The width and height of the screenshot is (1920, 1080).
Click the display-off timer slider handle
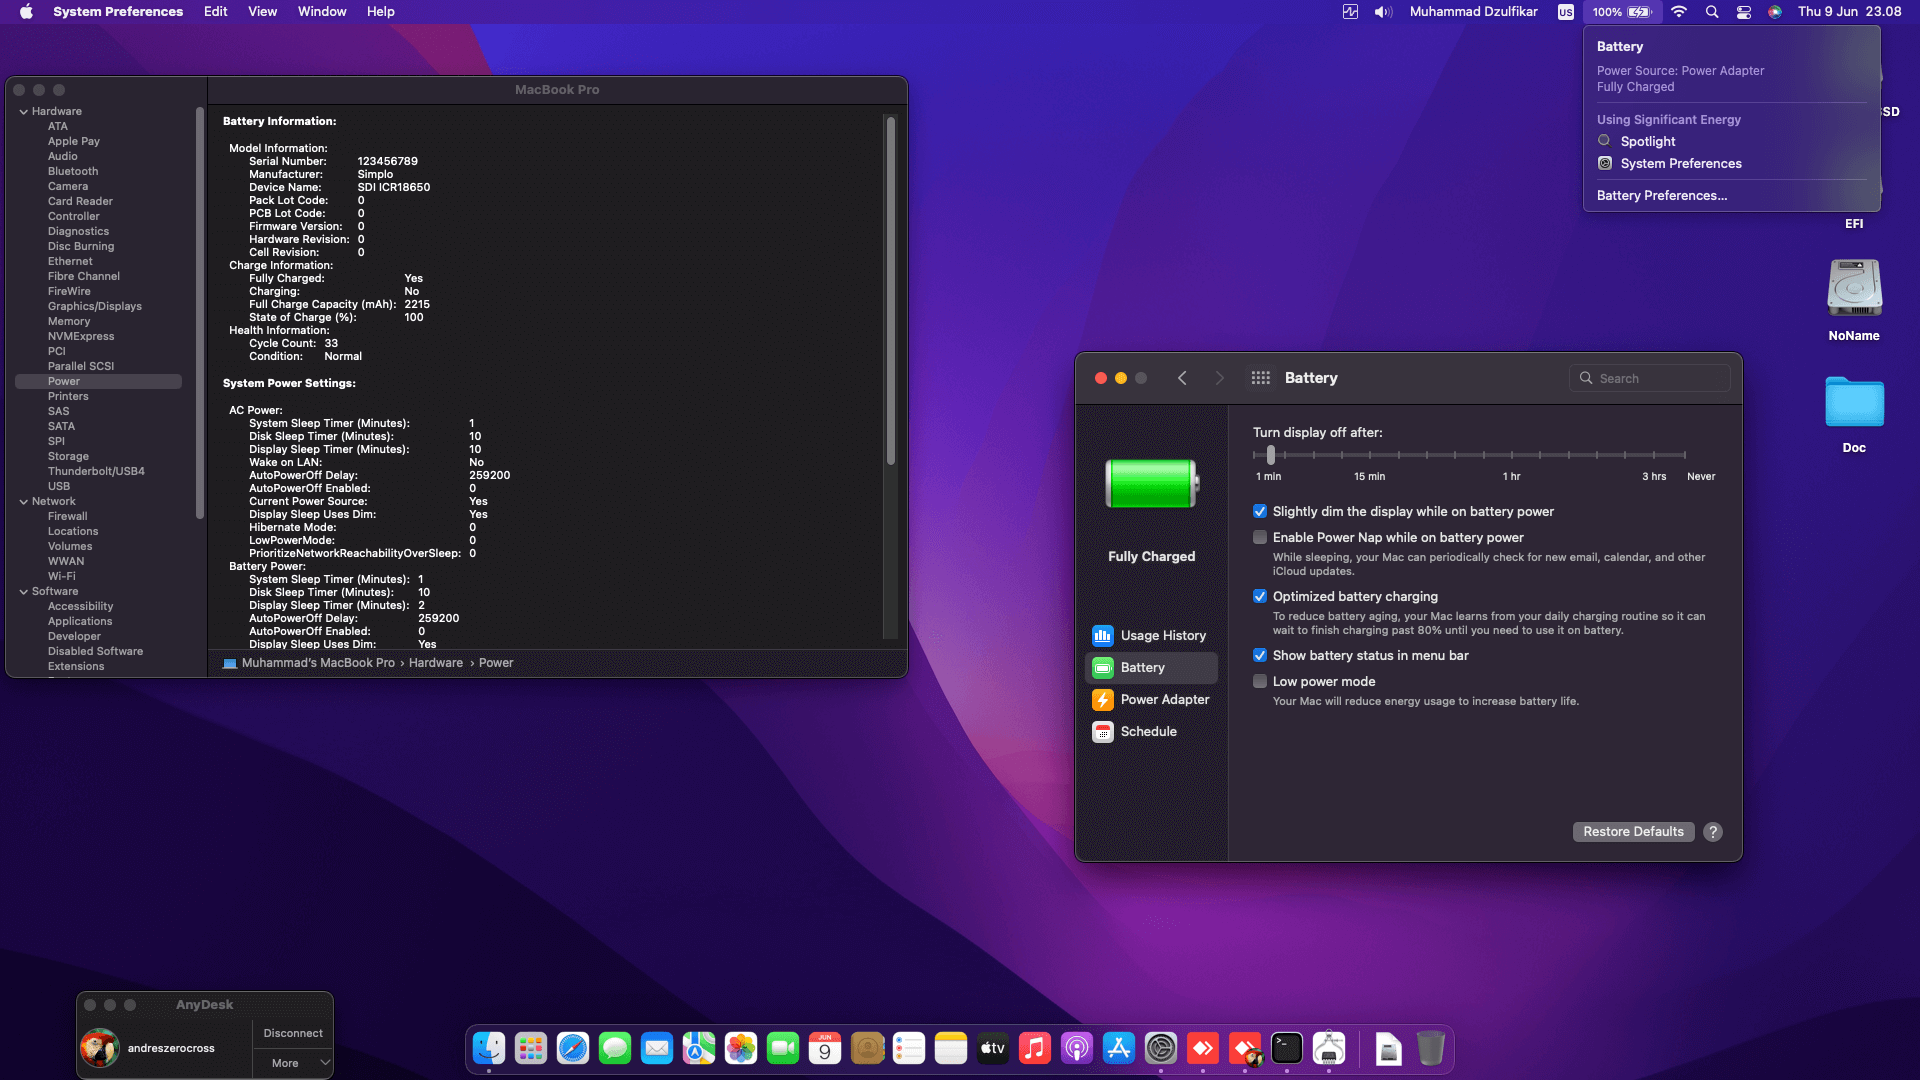click(1271, 455)
